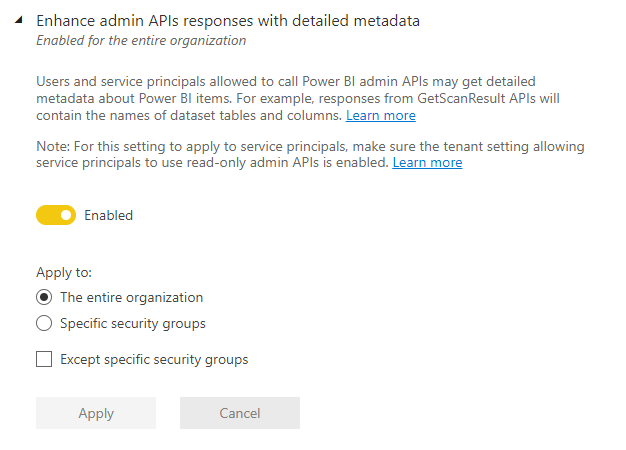Click The entire organization option label text
Screen dimensions: 626x450
click(131, 297)
